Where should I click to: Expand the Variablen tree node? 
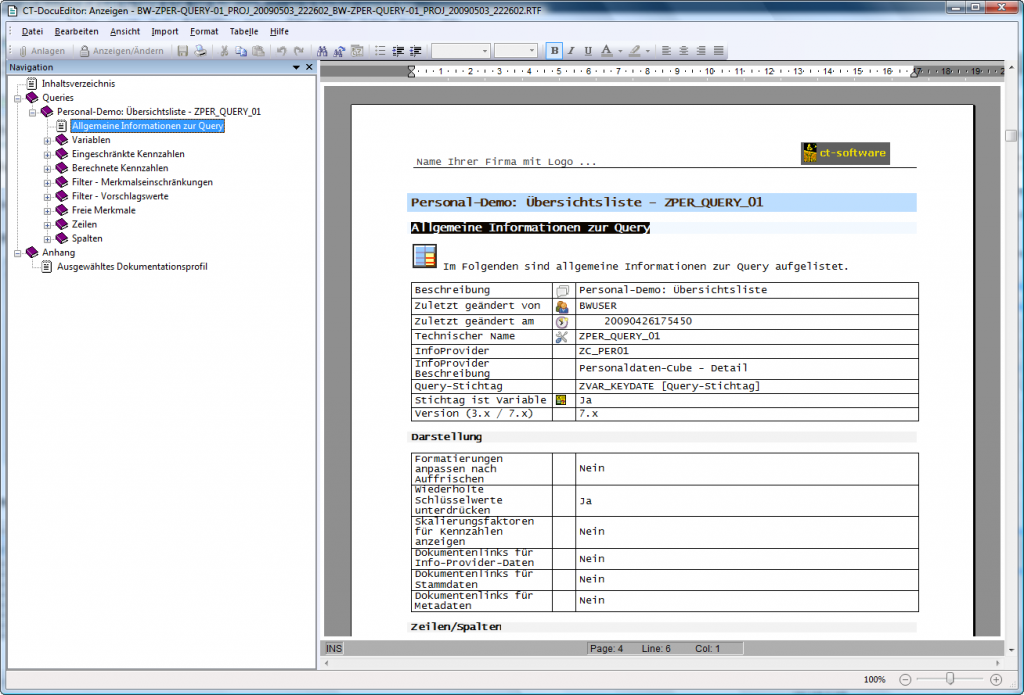47,141
